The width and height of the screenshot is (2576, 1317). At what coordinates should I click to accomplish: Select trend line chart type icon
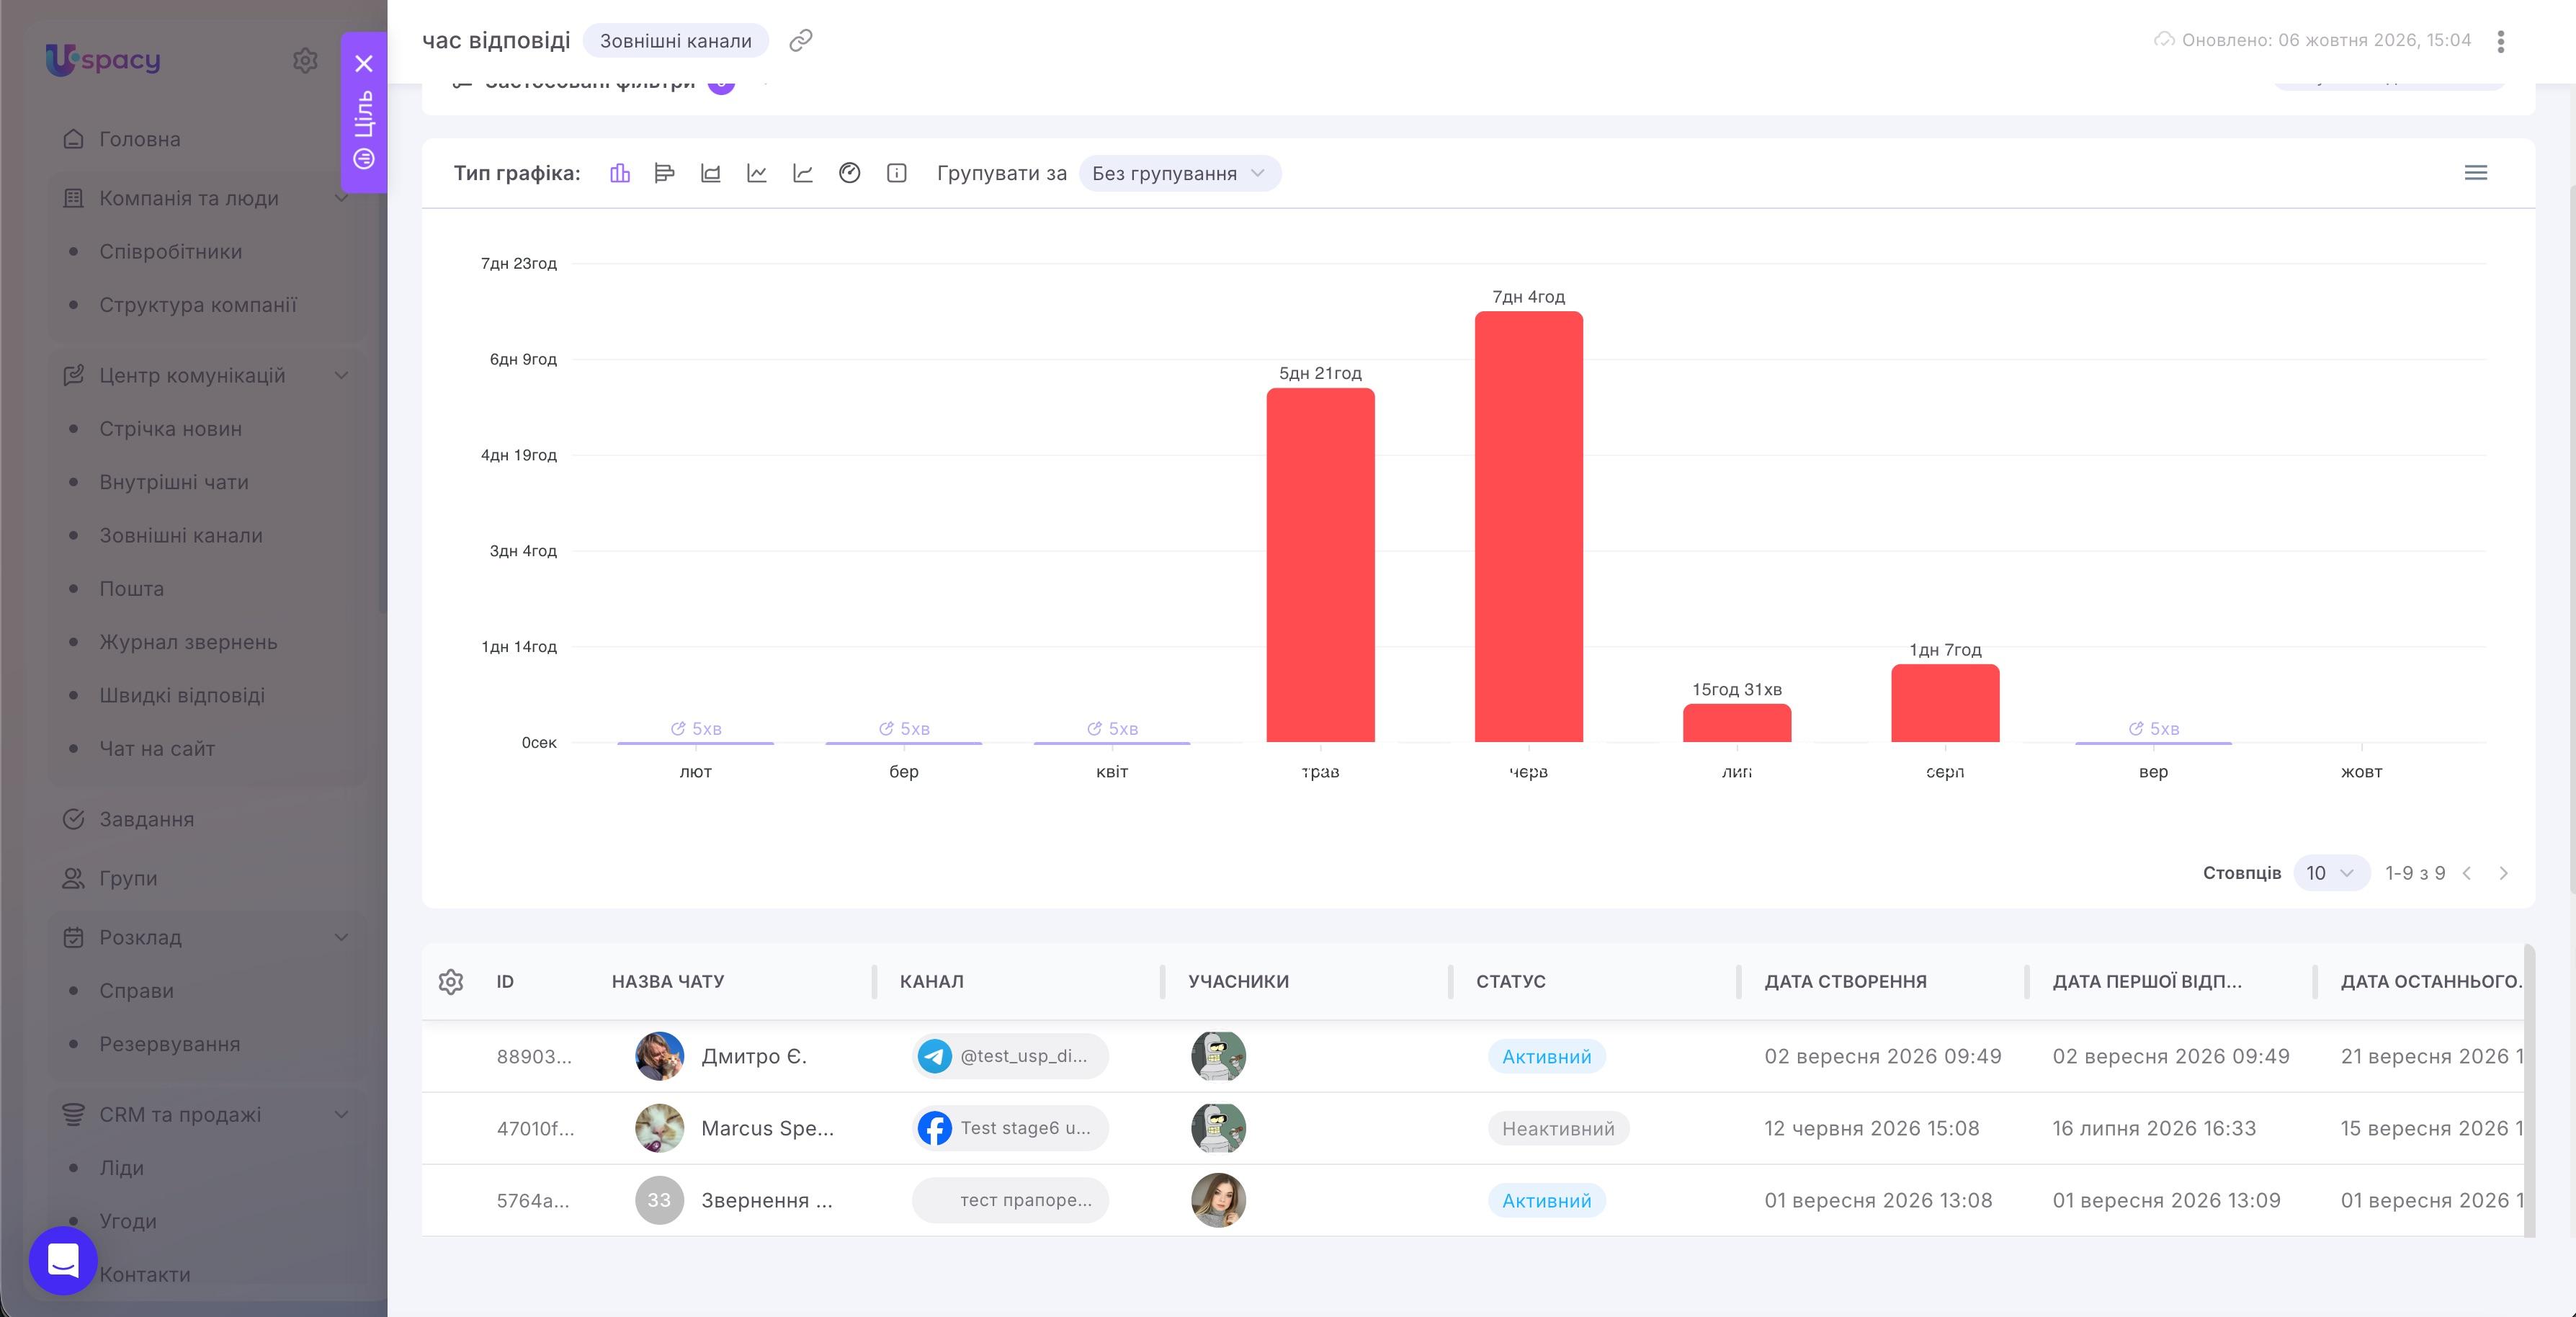coord(803,173)
